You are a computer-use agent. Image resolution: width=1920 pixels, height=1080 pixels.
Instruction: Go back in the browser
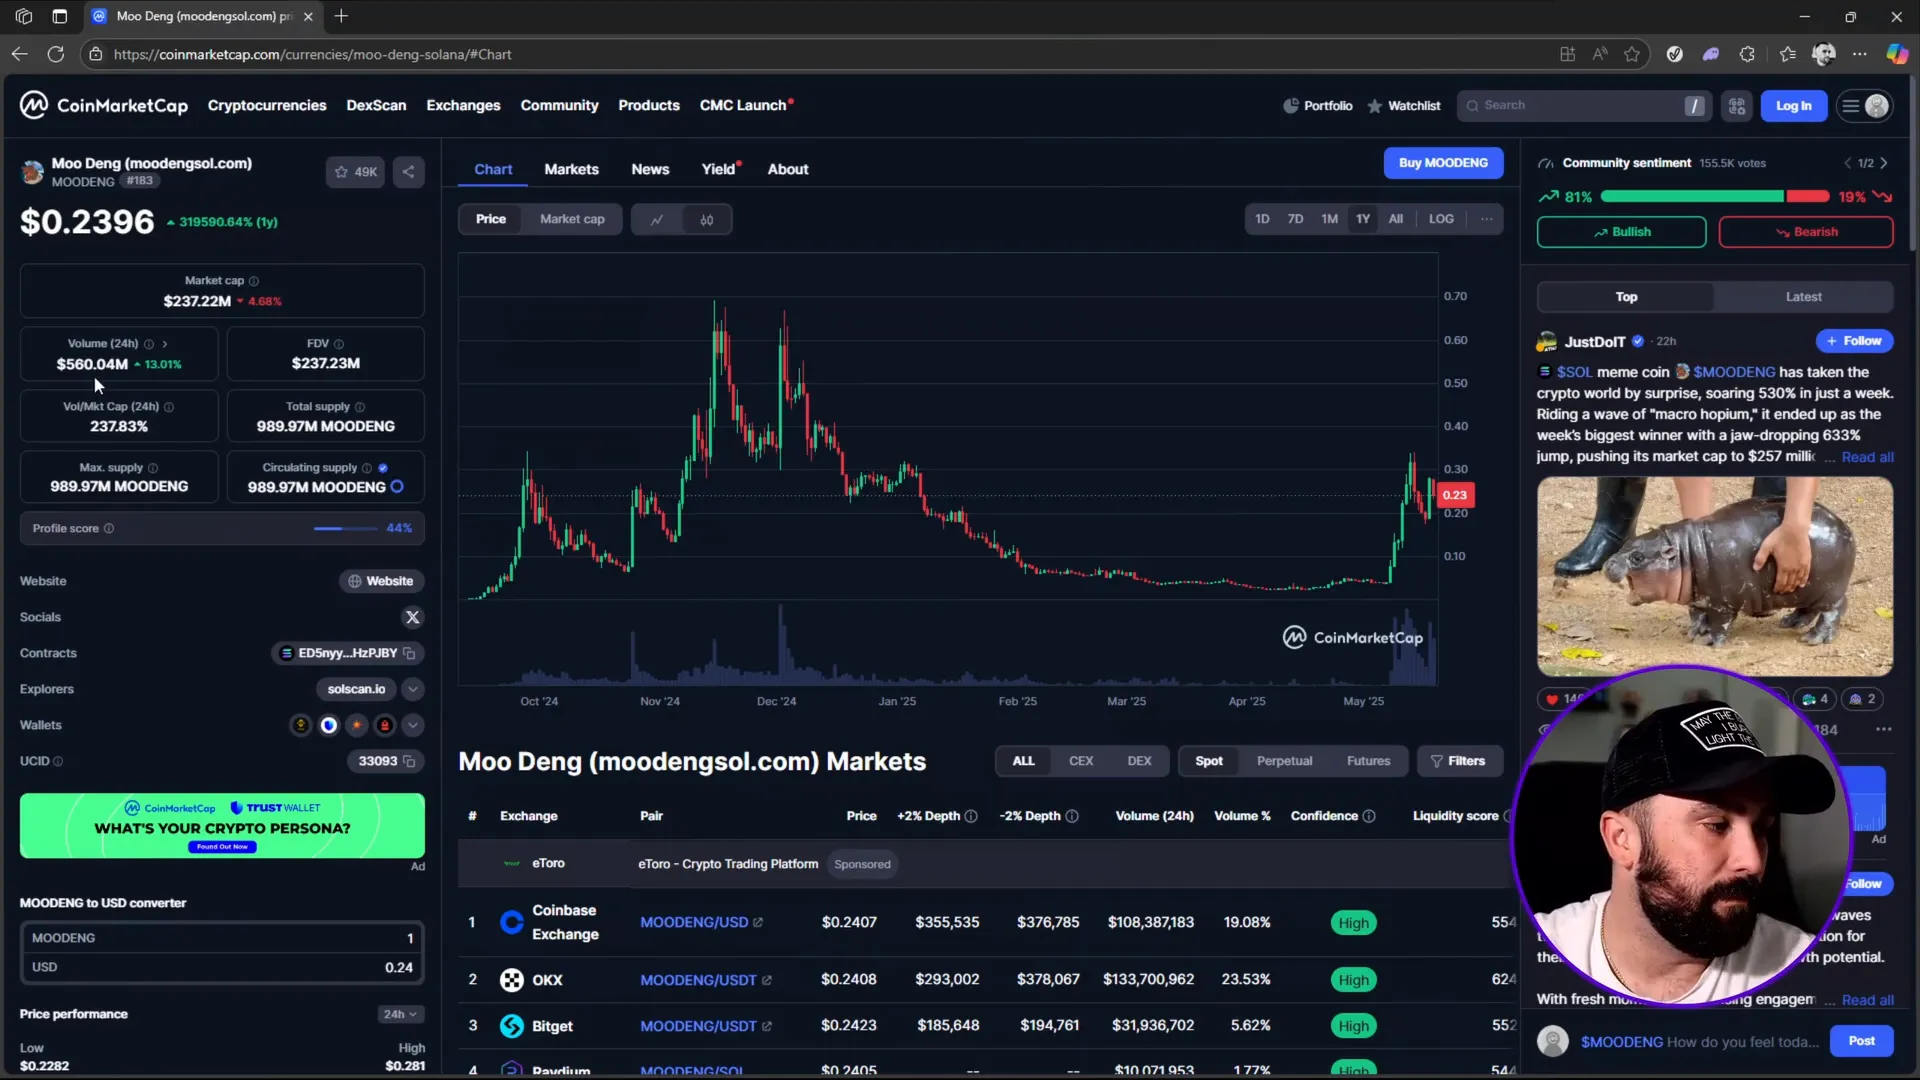pos(20,54)
